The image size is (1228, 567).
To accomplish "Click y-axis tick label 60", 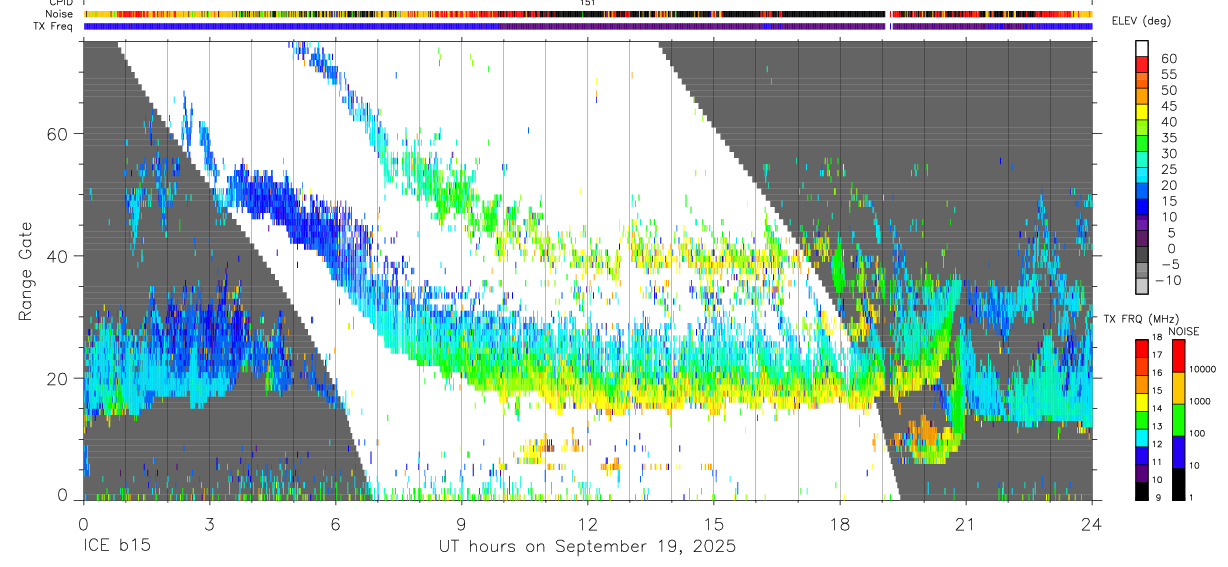I will point(57,133).
